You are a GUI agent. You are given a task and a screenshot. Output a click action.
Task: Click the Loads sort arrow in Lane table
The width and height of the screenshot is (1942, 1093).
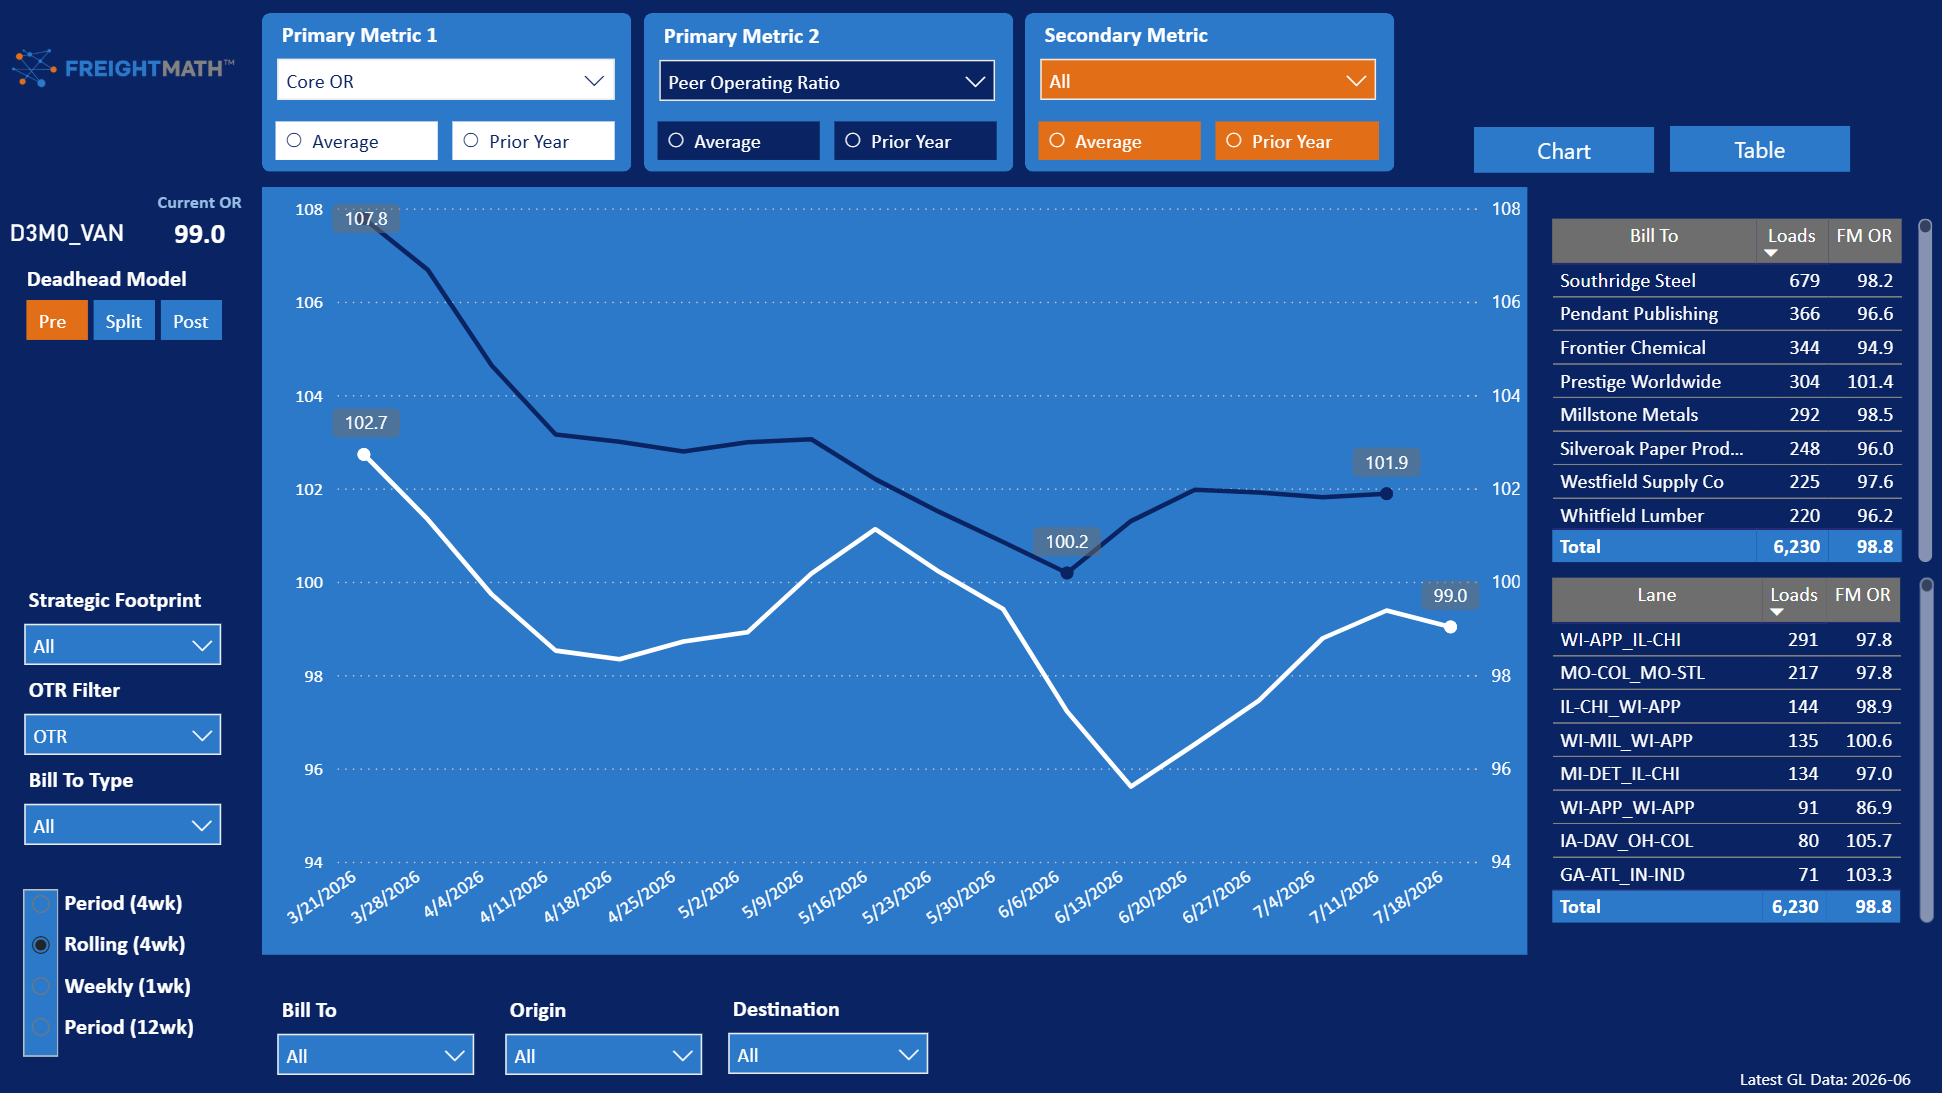[1777, 612]
